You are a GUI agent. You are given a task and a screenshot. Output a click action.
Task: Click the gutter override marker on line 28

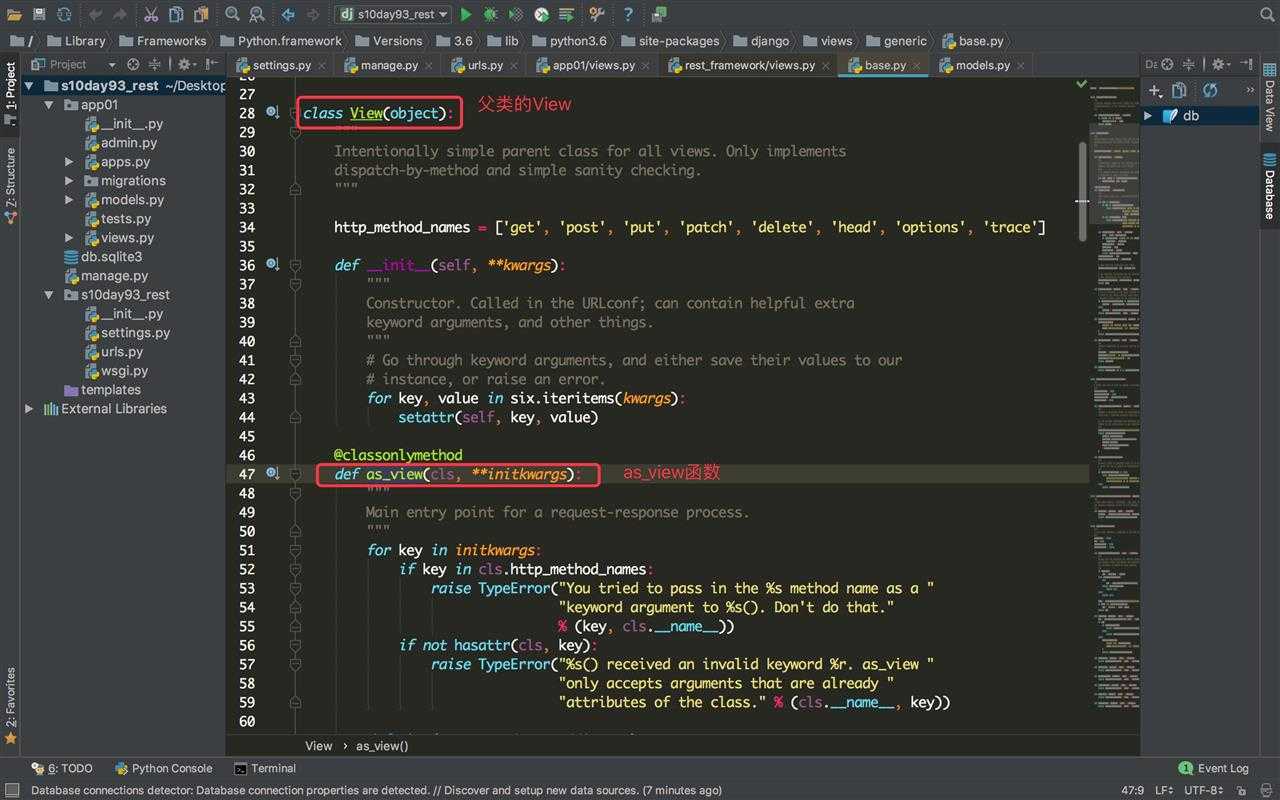(x=273, y=113)
